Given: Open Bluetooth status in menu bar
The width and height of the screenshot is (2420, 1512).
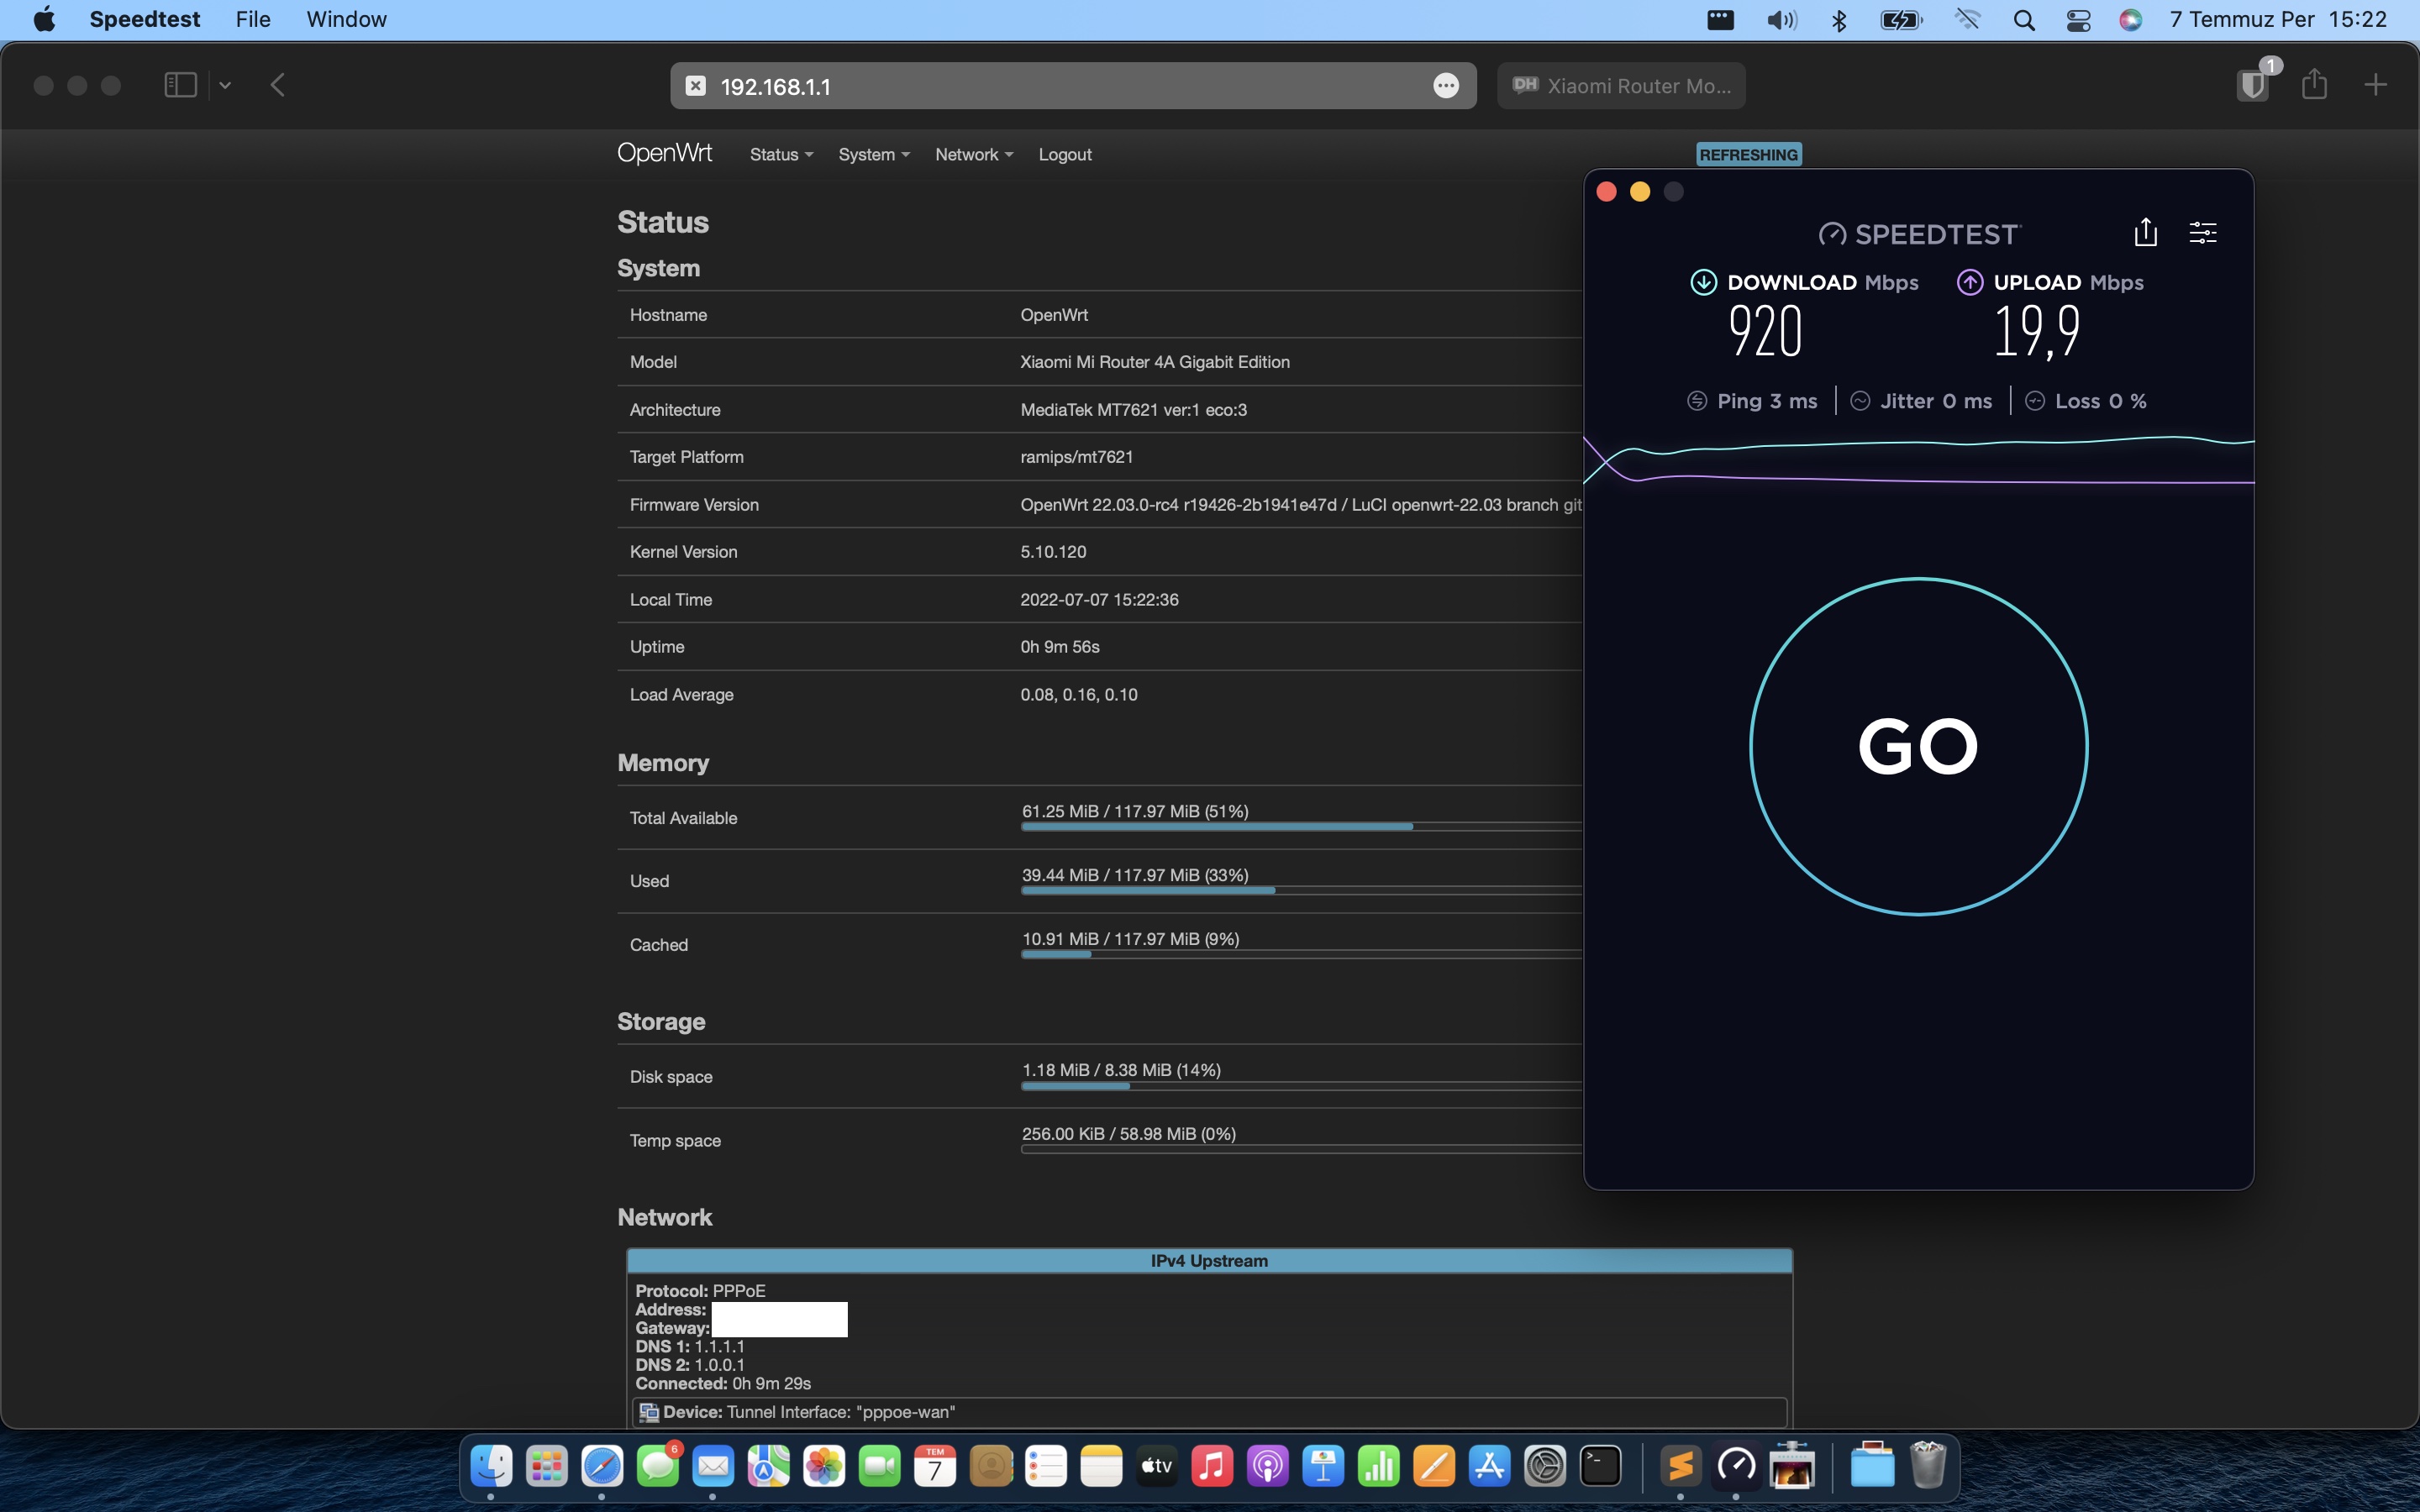Looking at the screenshot, I should (x=1838, y=20).
